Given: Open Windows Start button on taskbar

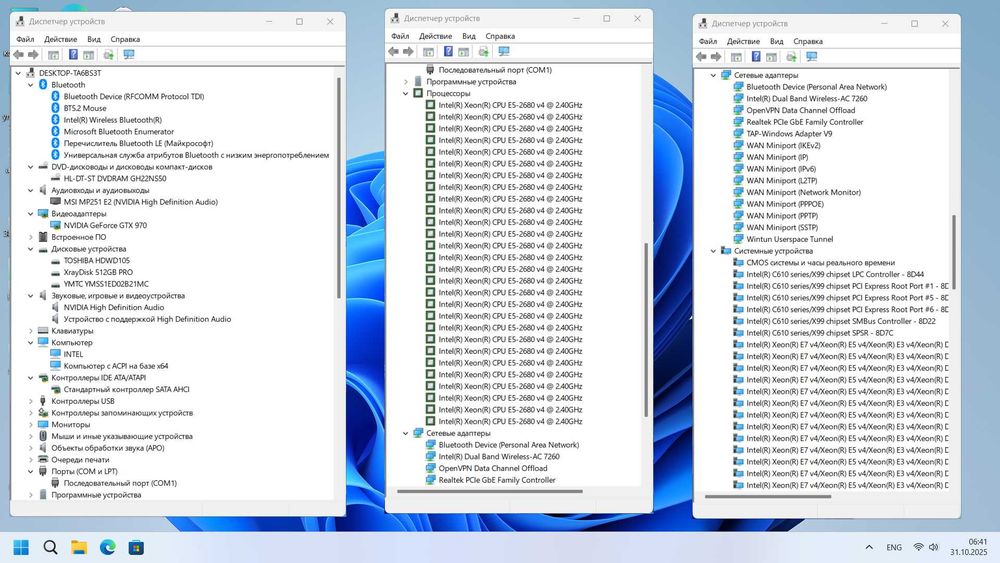Looking at the screenshot, I should coord(21,547).
